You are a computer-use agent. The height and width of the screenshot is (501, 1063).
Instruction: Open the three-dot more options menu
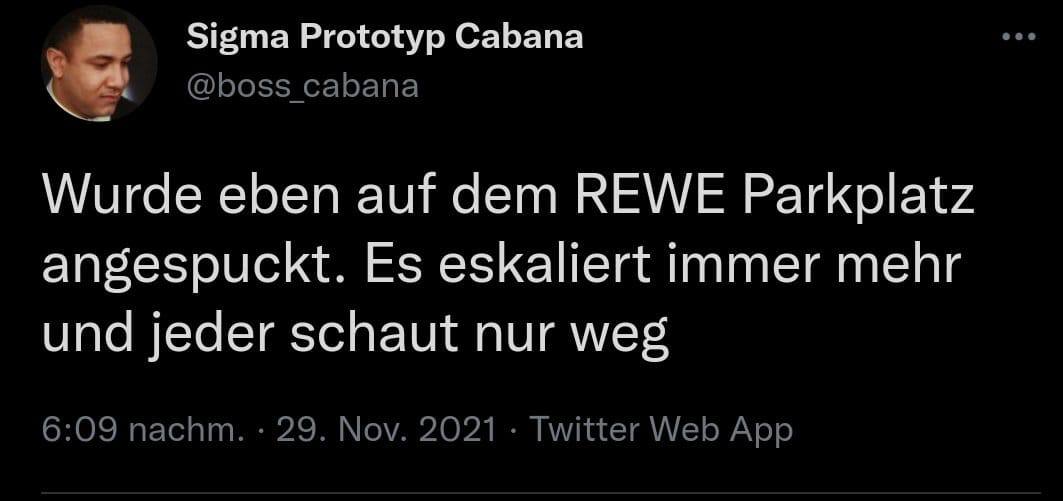(x=1019, y=37)
